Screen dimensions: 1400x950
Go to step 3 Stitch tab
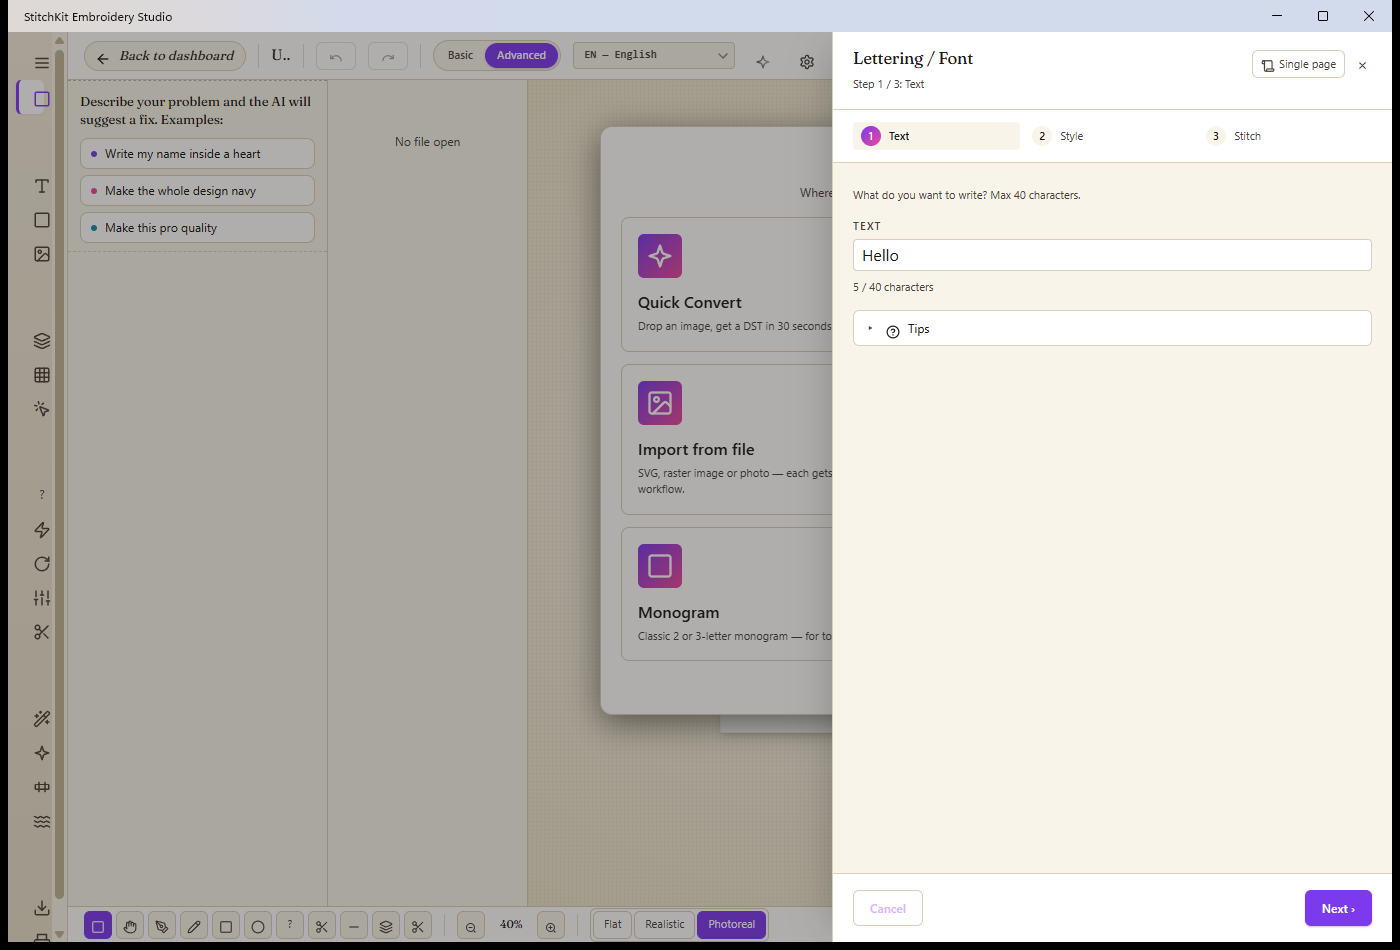pos(1284,136)
